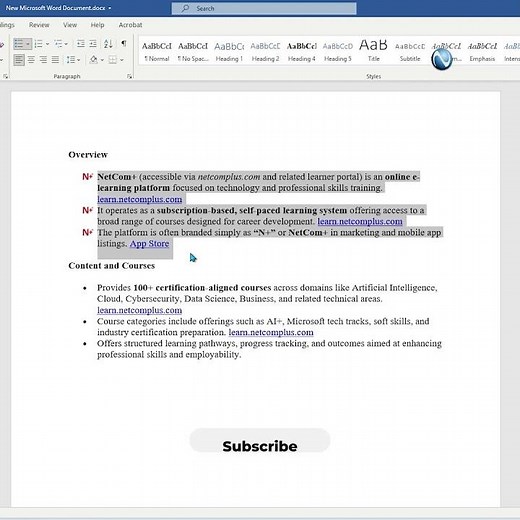Apply the Heading 2 style

(265, 52)
